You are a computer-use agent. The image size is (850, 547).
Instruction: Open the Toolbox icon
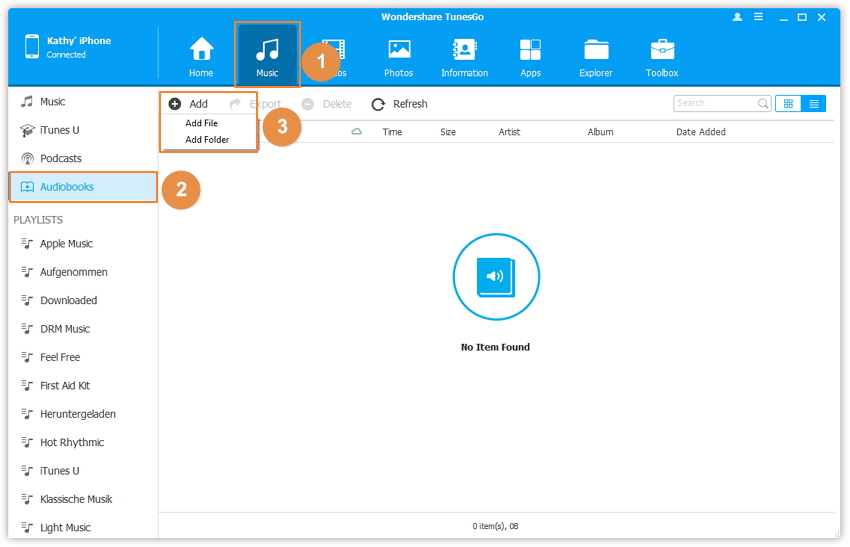coord(662,50)
